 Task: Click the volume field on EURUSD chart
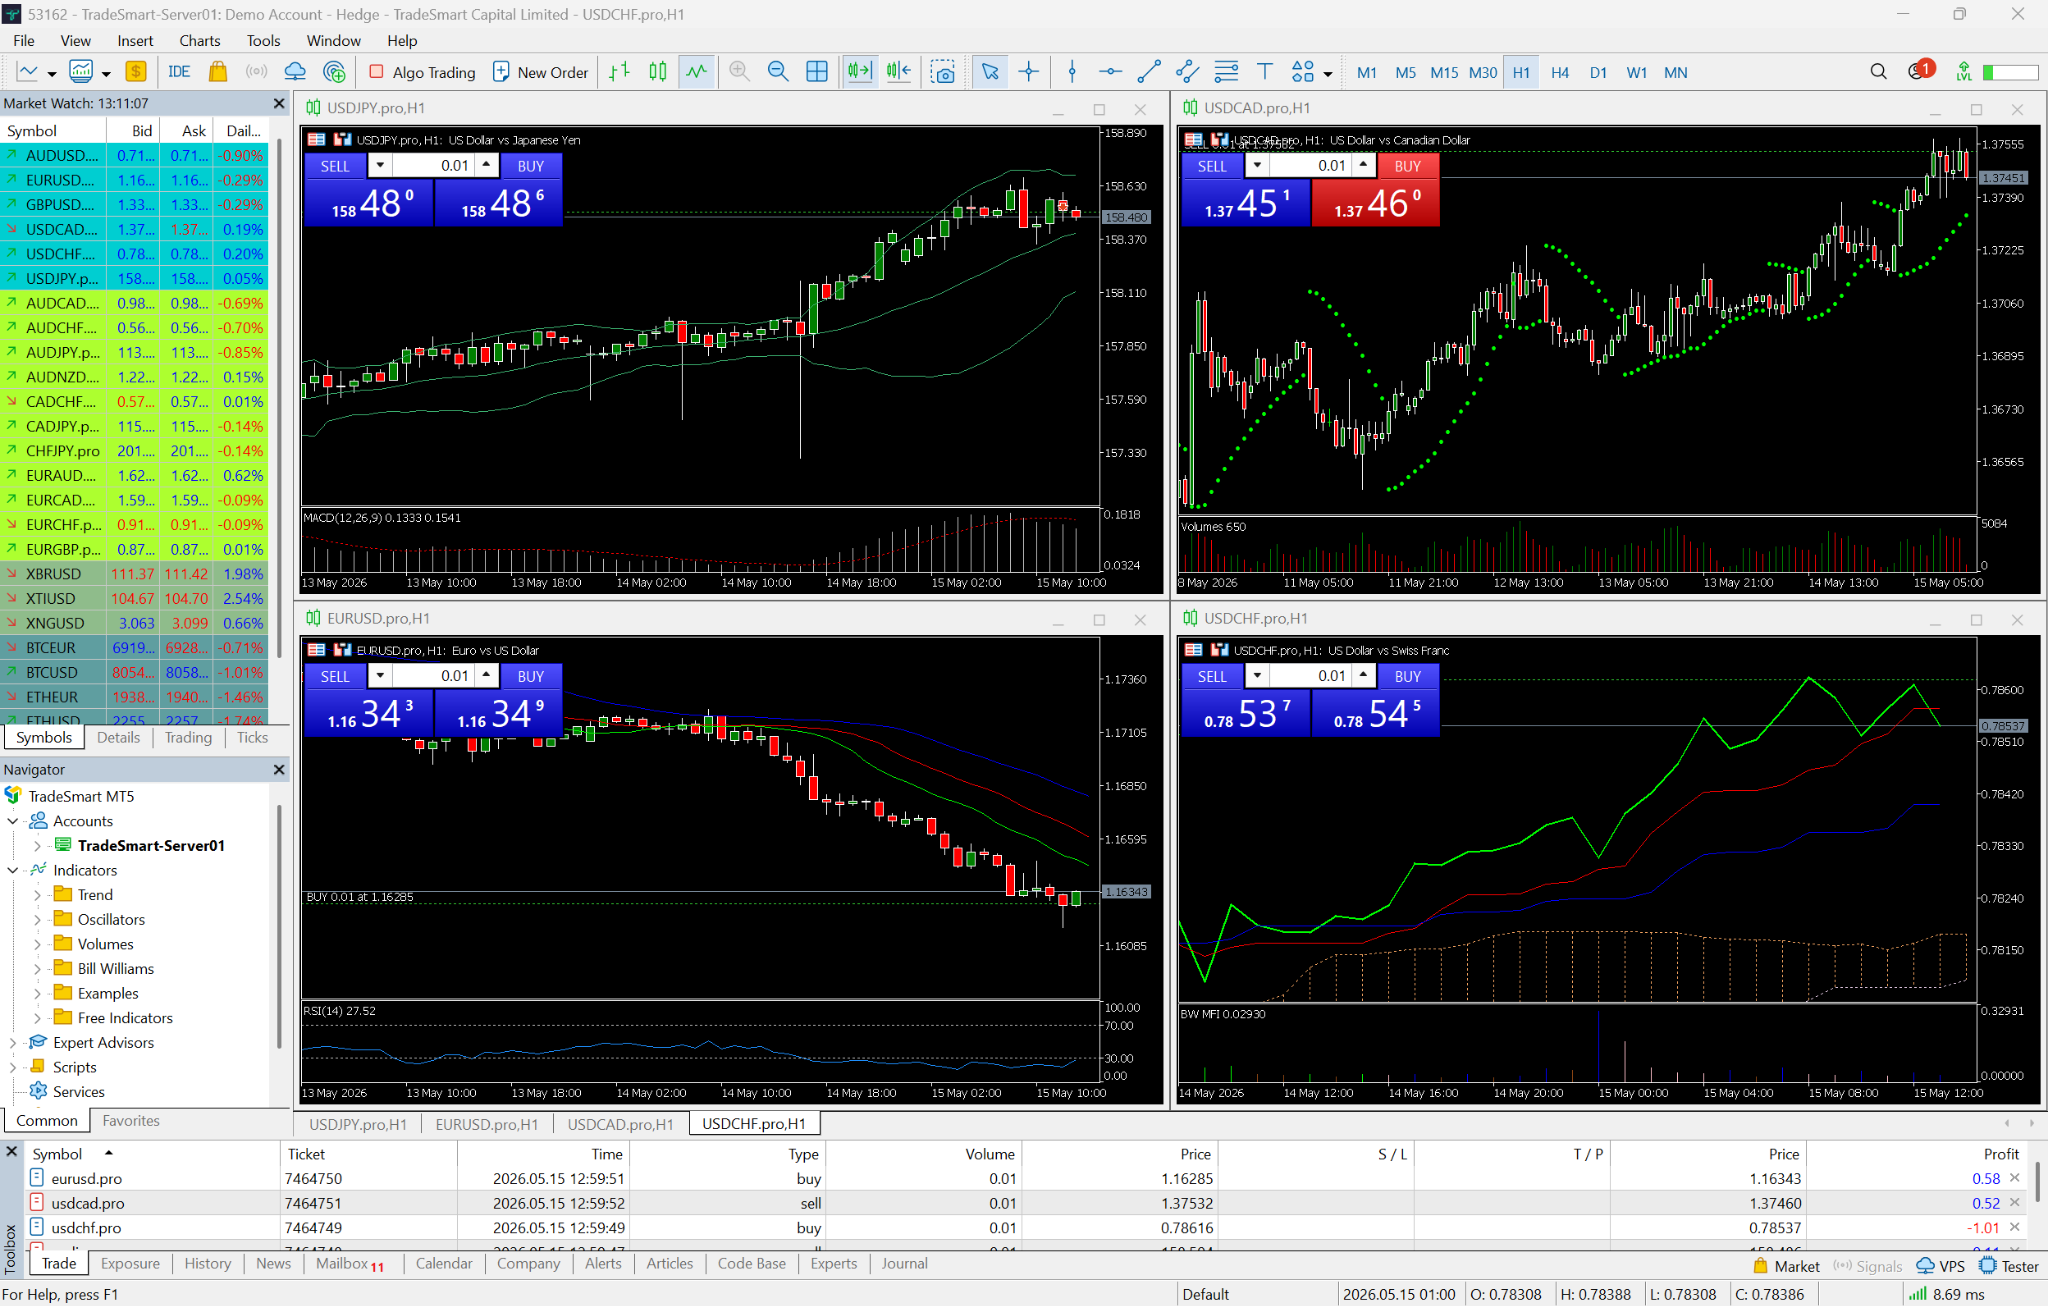tap(433, 676)
